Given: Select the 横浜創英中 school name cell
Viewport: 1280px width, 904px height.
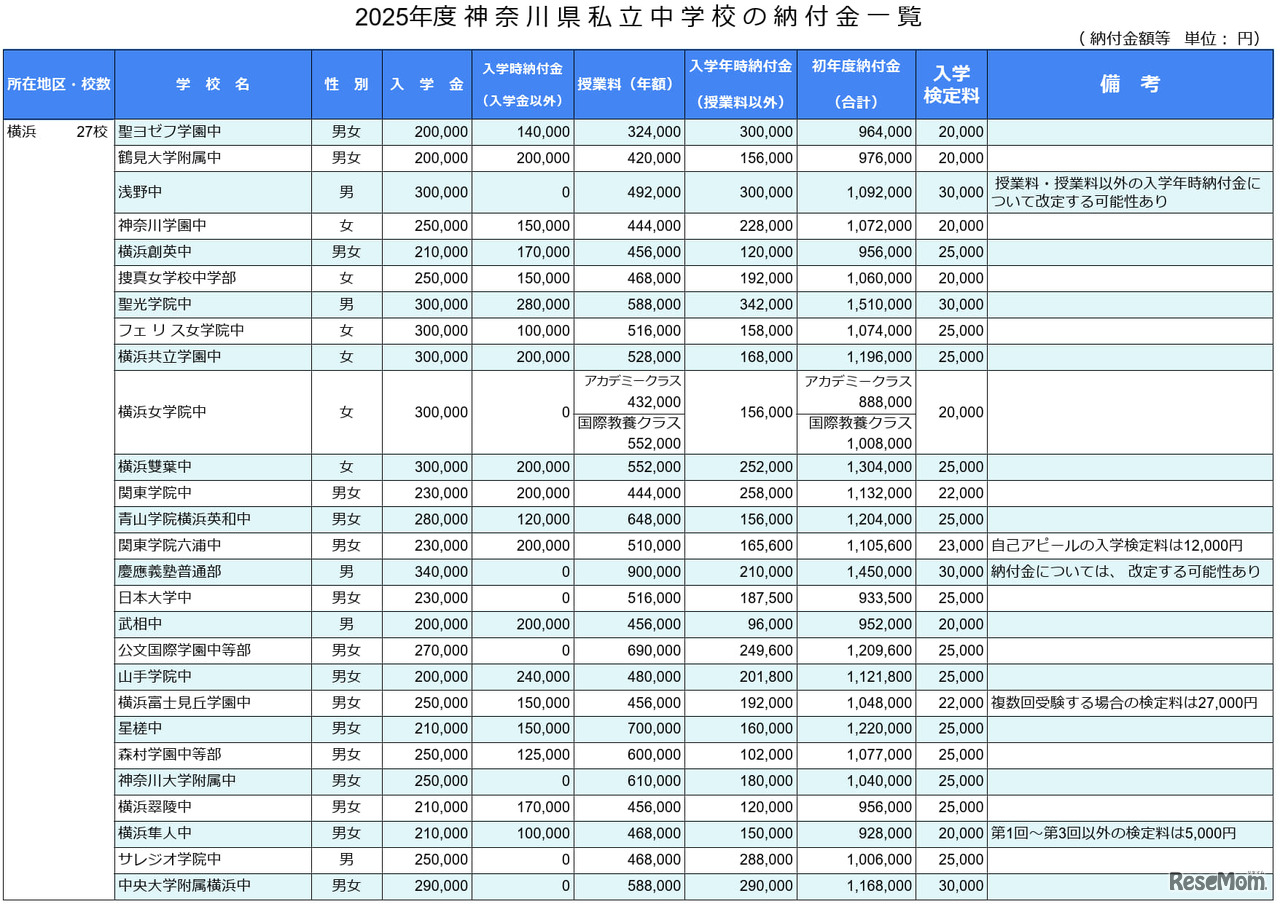Looking at the screenshot, I should [213, 252].
